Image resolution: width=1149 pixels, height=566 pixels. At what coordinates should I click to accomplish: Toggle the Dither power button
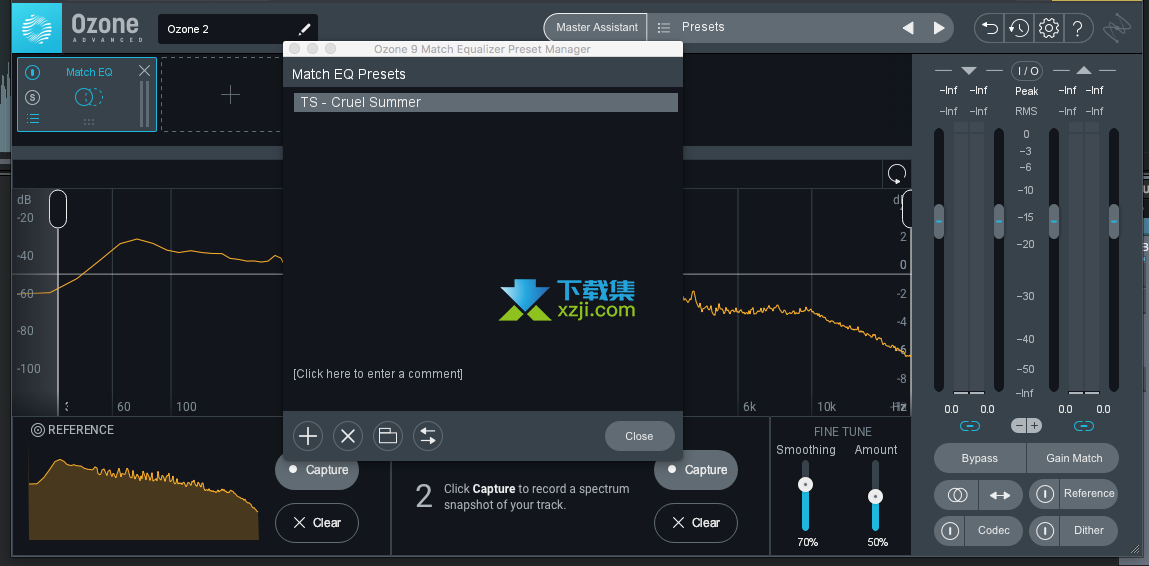click(1045, 531)
